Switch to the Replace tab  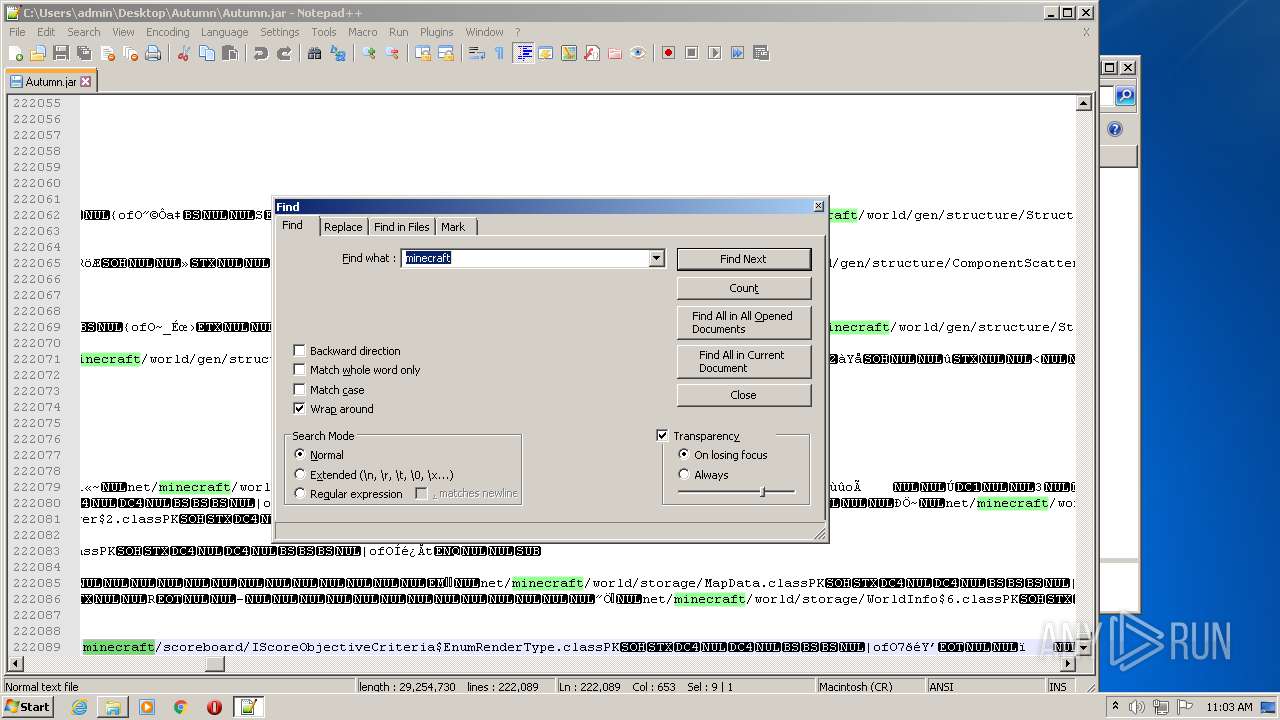click(343, 227)
